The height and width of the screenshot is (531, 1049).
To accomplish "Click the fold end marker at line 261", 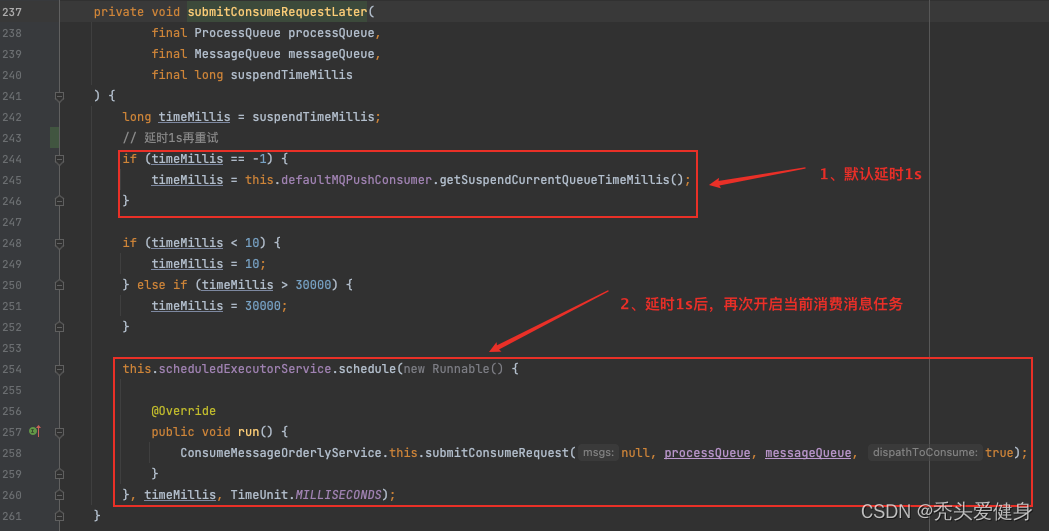I will coord(59,515).
